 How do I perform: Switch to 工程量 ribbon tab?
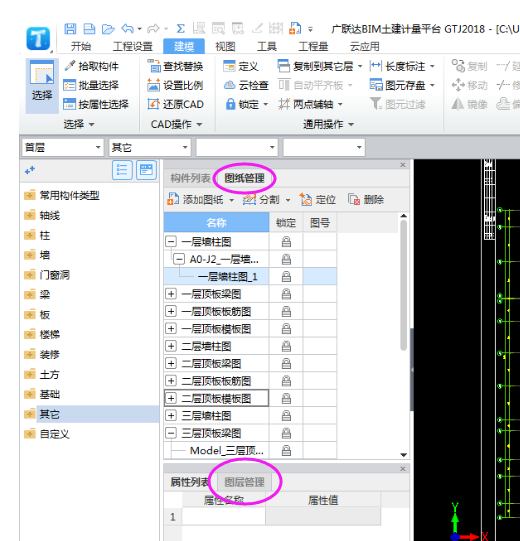[x=313, y=46]
